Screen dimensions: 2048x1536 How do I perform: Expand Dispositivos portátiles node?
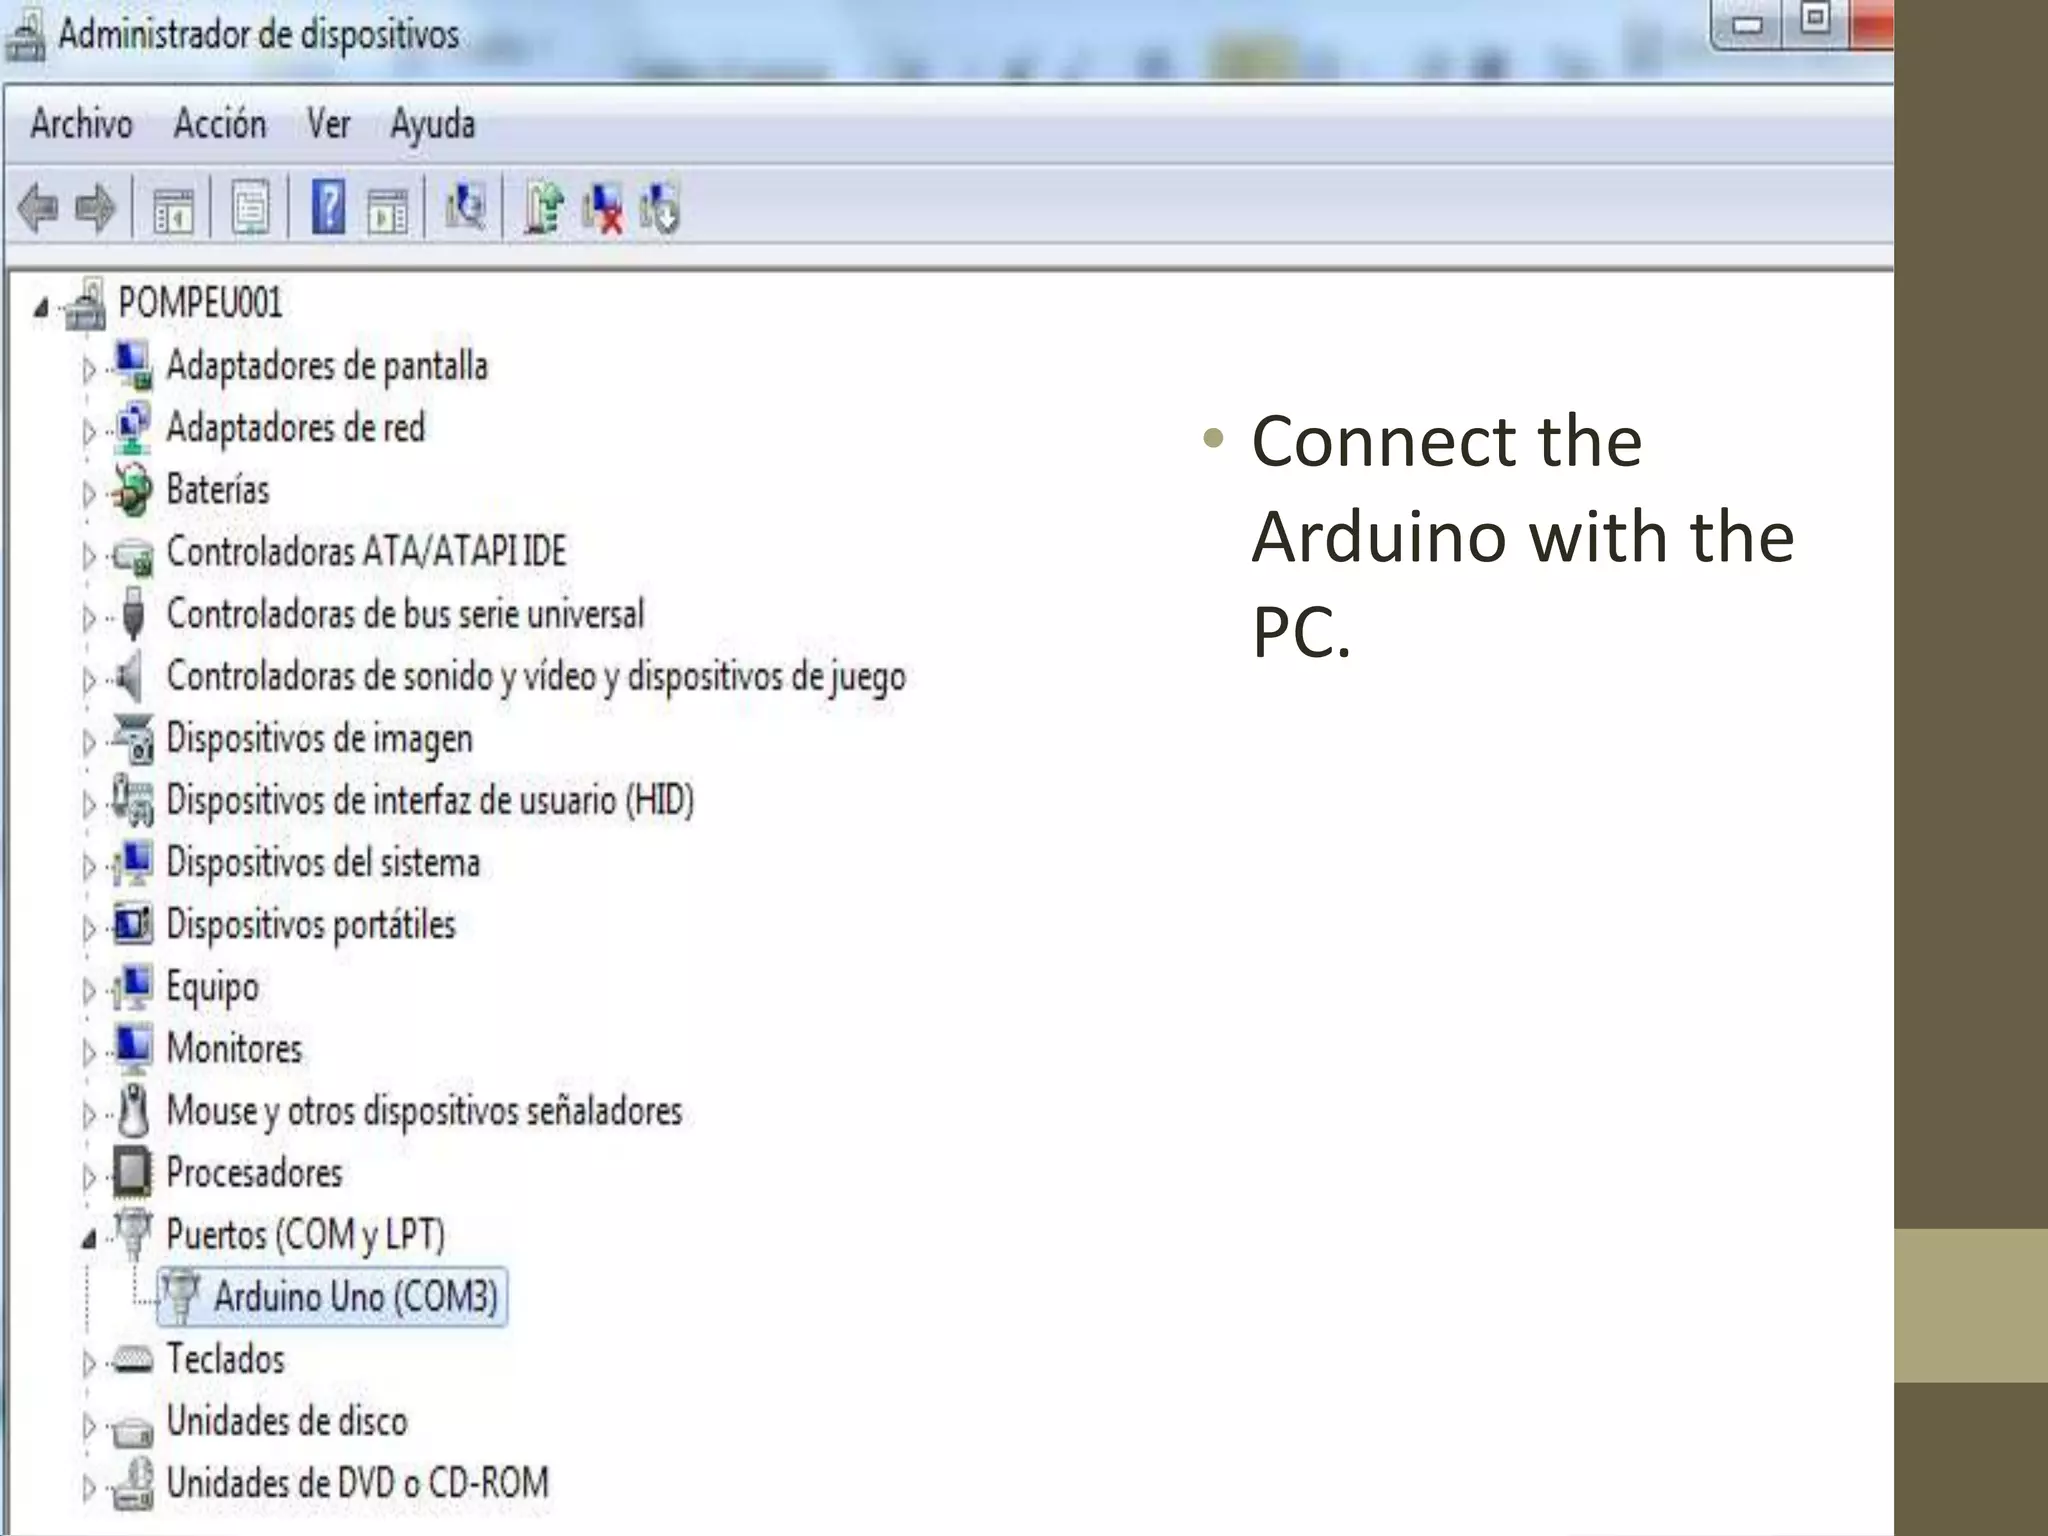coord(89,928)
